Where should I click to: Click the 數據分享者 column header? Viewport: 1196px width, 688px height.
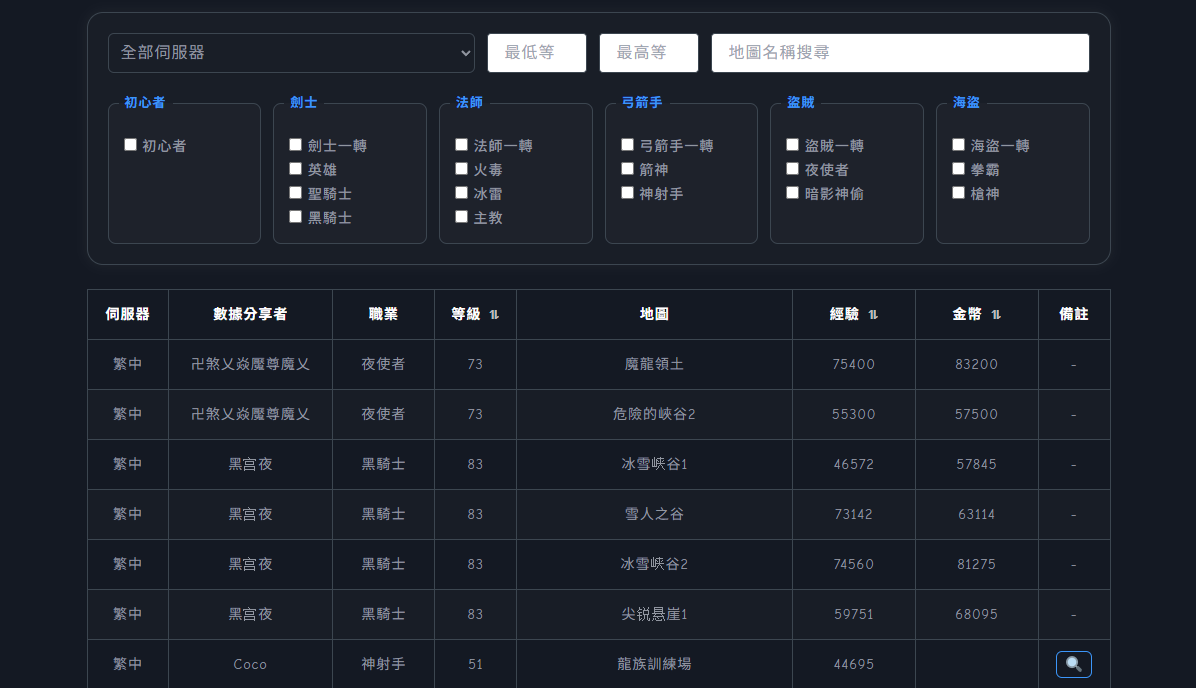tap(250, 314)
